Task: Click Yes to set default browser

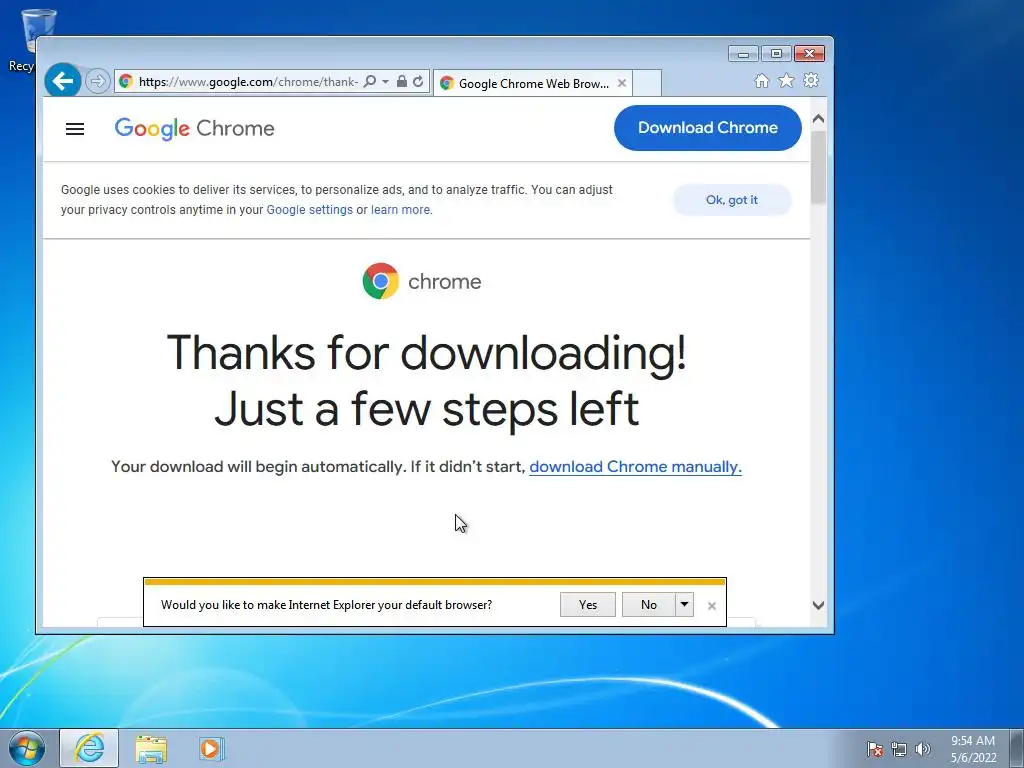Action: [x=588, y=605]
